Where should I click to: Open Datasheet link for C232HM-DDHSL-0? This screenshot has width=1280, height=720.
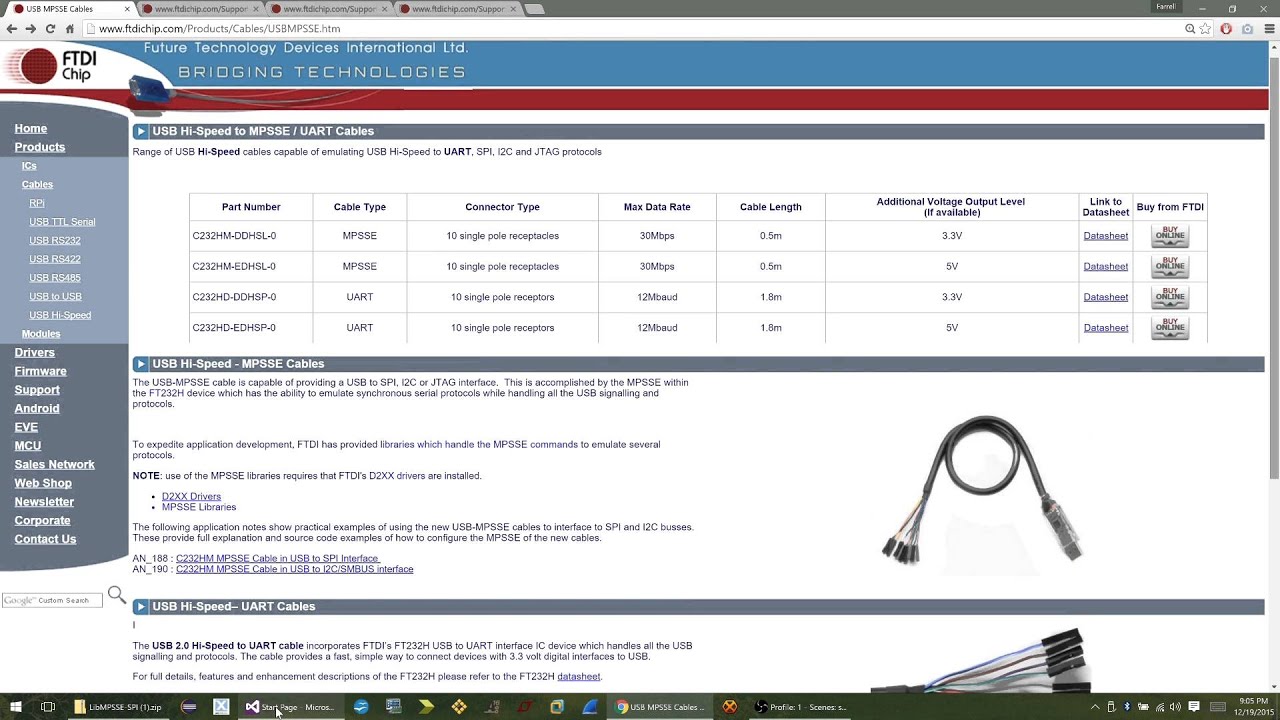[x=1106, y=236]
